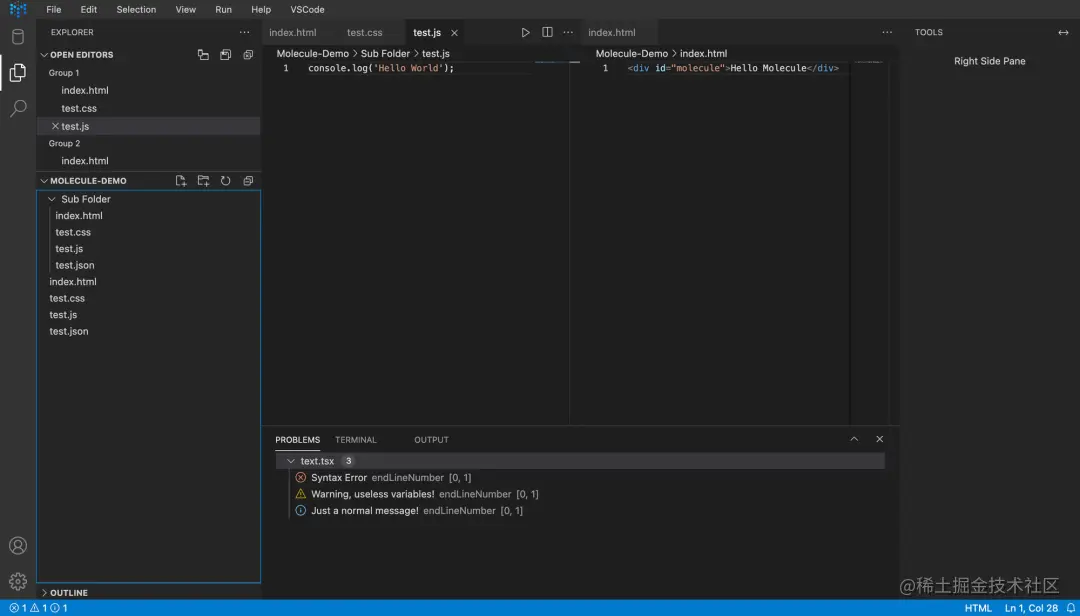
Task: Open test.json inside Sub Folder
Action: pyautogui.click(x=75, y=265)
